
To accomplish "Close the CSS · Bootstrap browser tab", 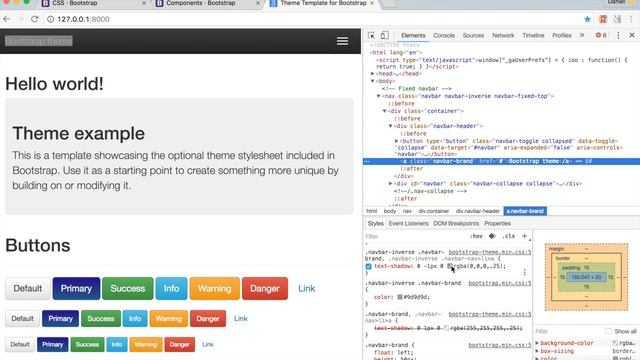I will tap(144, 3).
